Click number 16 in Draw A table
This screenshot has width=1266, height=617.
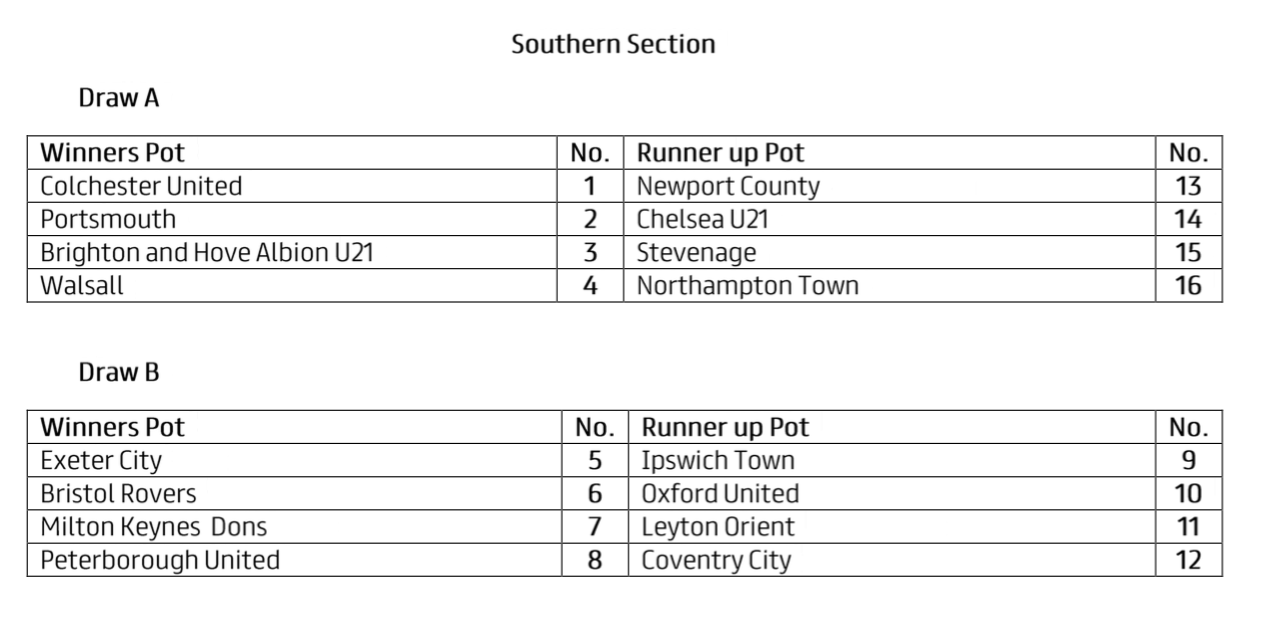[x=1188, y=285]
